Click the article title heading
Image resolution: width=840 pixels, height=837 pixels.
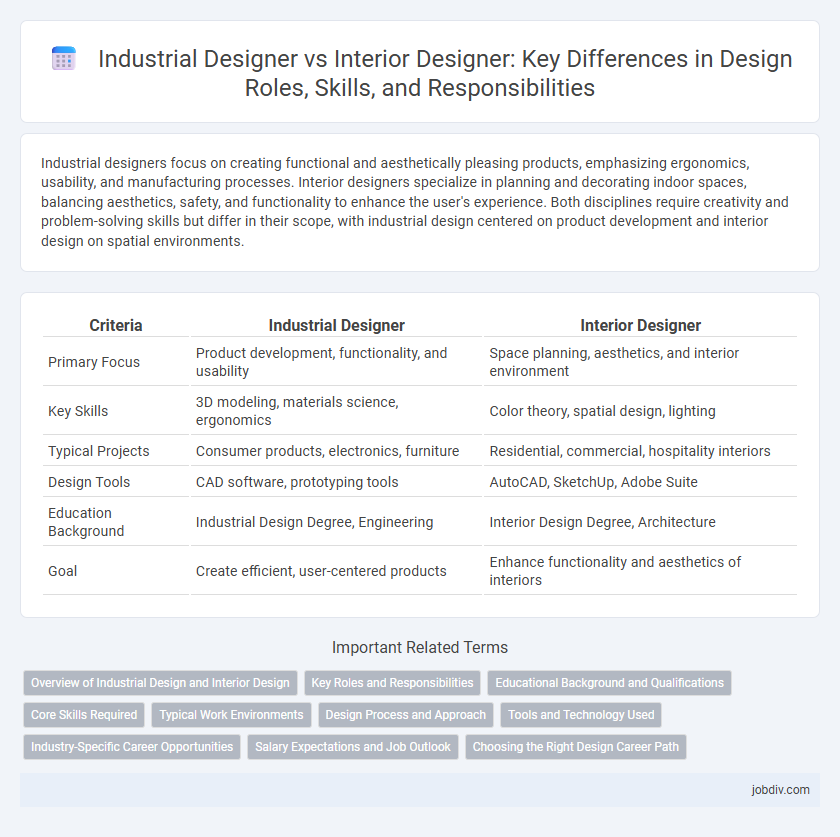pyautogui.click(x=445, y=73)
